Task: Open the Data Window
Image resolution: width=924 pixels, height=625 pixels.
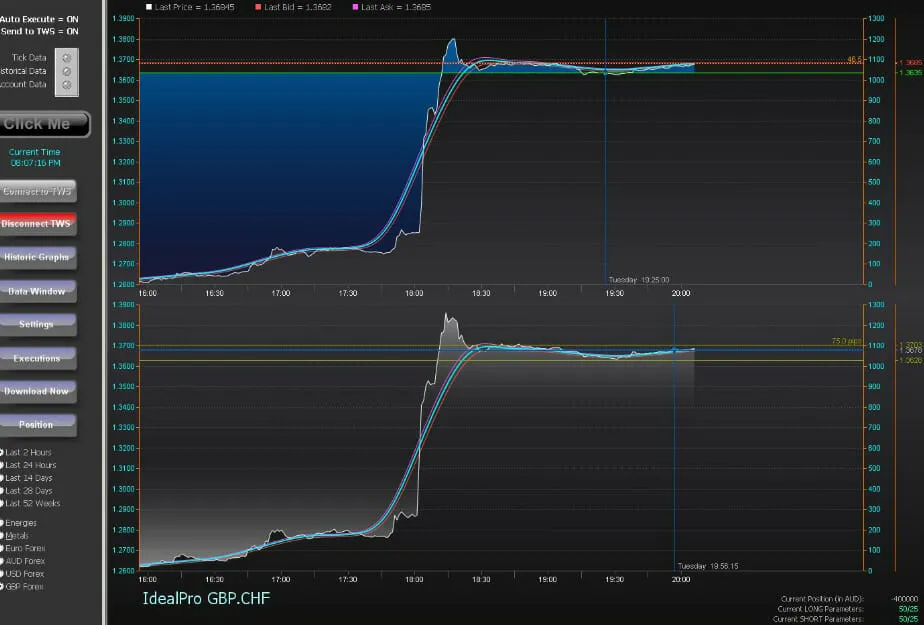Action: pyautogui.click(x=38, y=291)
